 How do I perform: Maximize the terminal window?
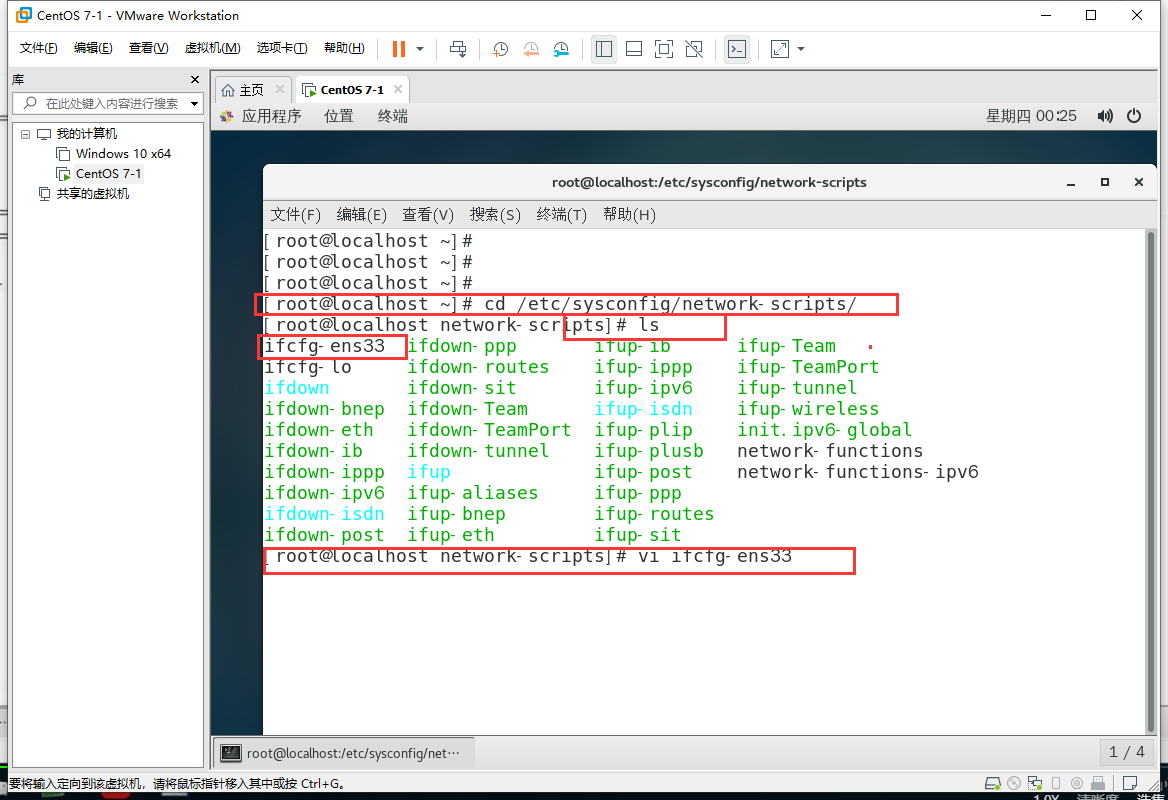click(1105, 182)
